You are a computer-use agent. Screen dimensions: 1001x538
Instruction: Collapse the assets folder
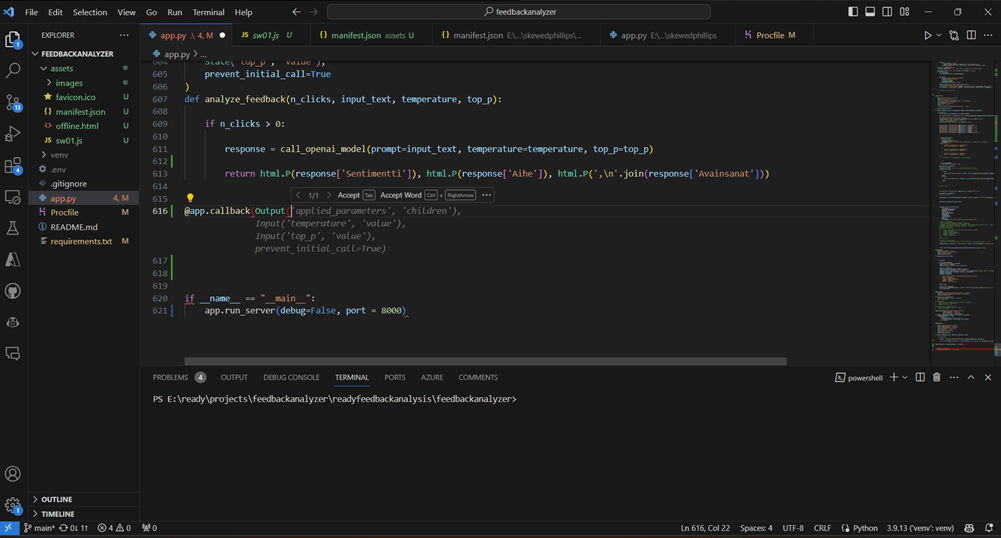62,68
